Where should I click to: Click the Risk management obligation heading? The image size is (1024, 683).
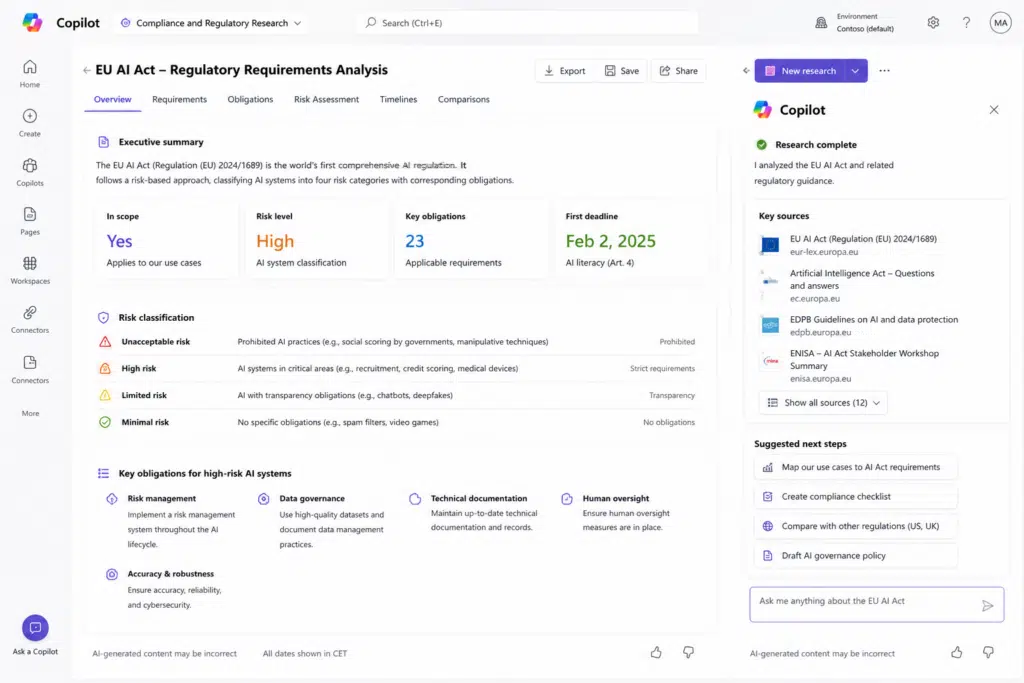coord(161,498)
